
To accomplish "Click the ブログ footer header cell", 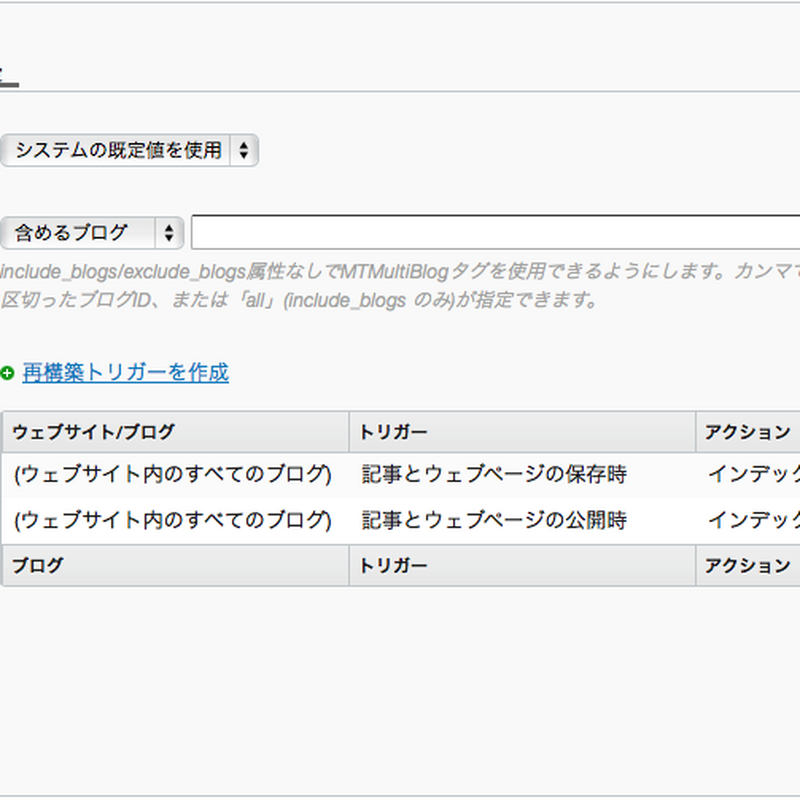I will [x=38, y=566].
